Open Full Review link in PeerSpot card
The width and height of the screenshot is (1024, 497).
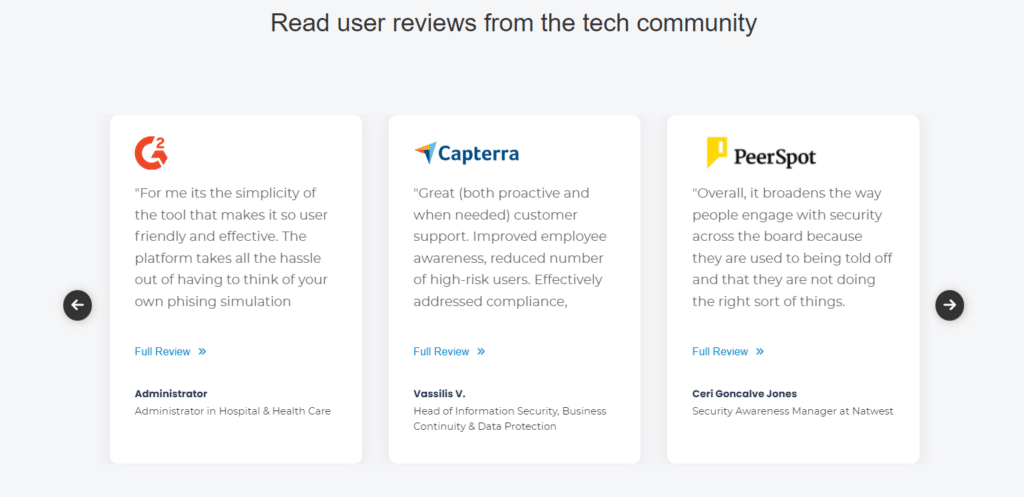(x=720, y=351)
